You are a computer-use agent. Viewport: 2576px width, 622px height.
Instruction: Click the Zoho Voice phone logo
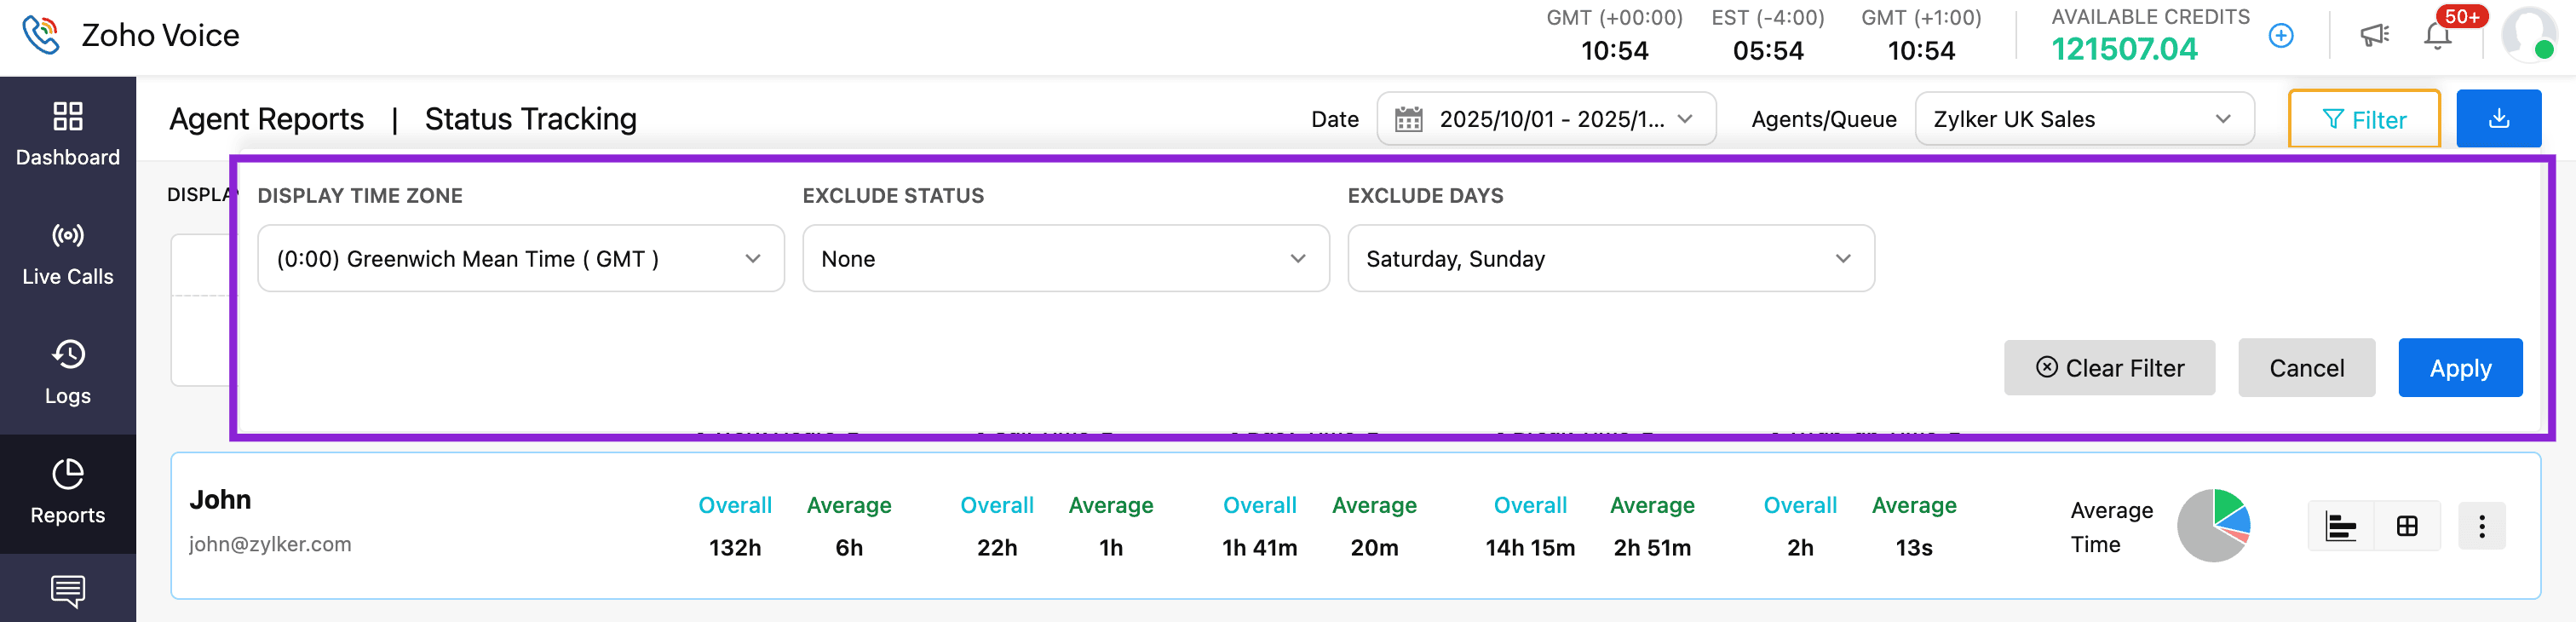41,35
